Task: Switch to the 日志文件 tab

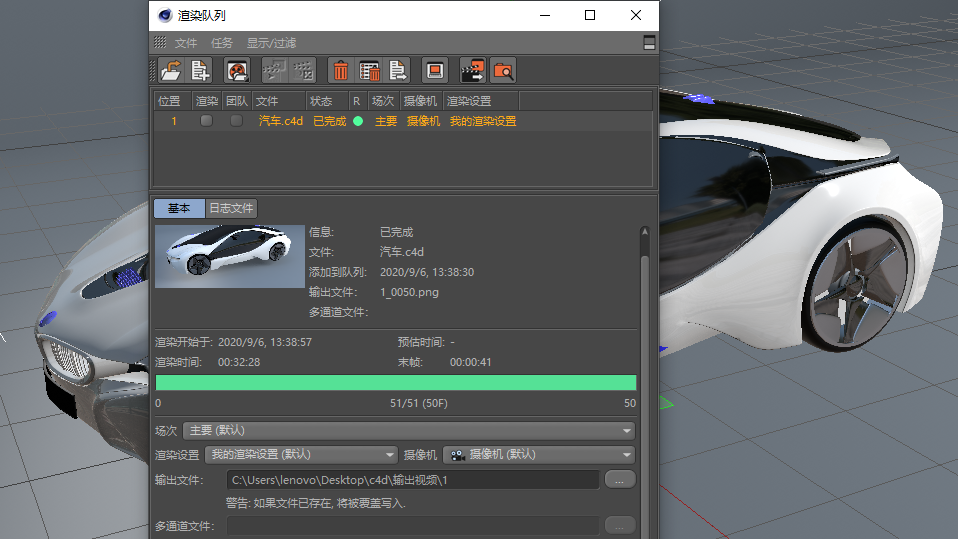Action: point(231,208)
